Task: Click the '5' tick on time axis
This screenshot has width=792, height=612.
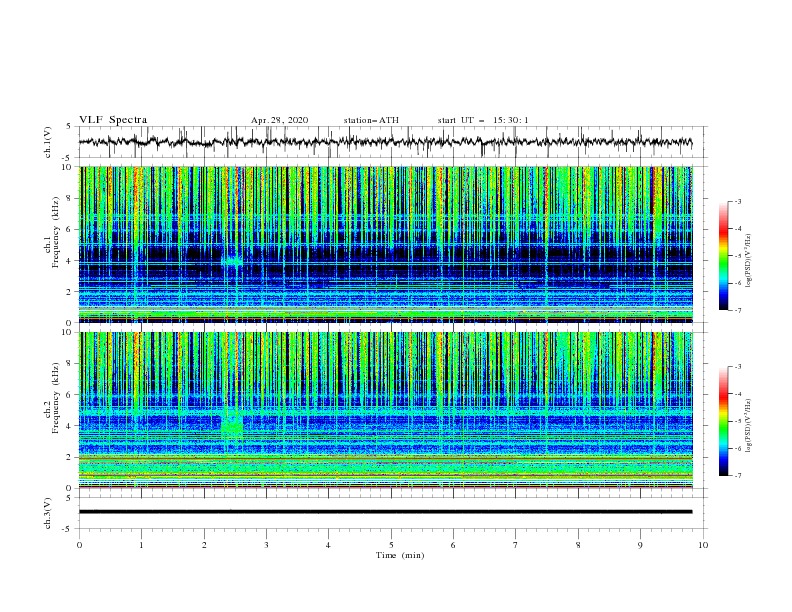Action: [391, 545]
